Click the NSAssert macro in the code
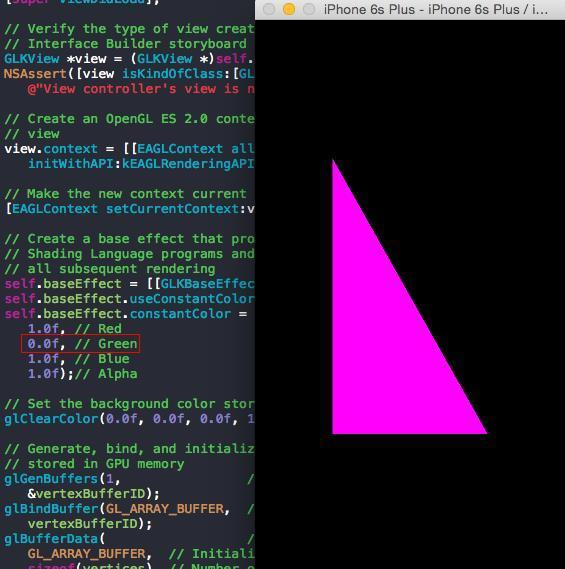Image resolution: width=565 pixels, height=569 pixels. tap(35, 74)
